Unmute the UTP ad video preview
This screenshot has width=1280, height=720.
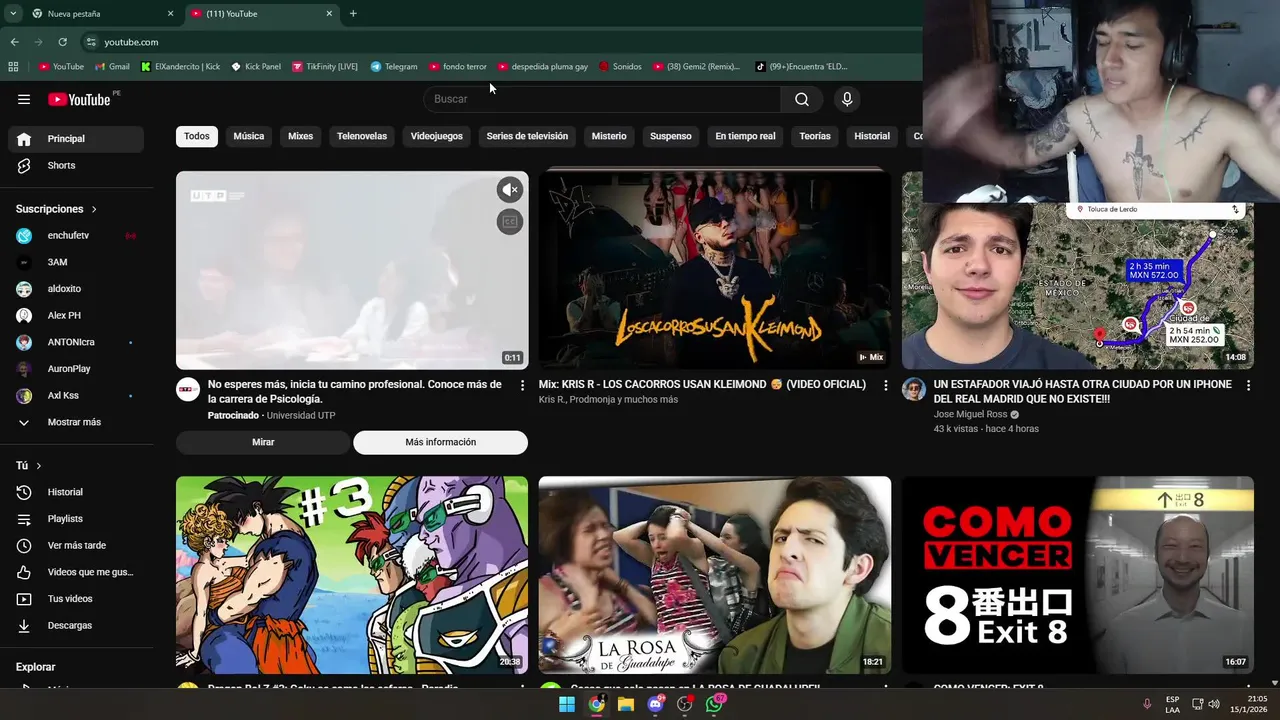point(510,190)
